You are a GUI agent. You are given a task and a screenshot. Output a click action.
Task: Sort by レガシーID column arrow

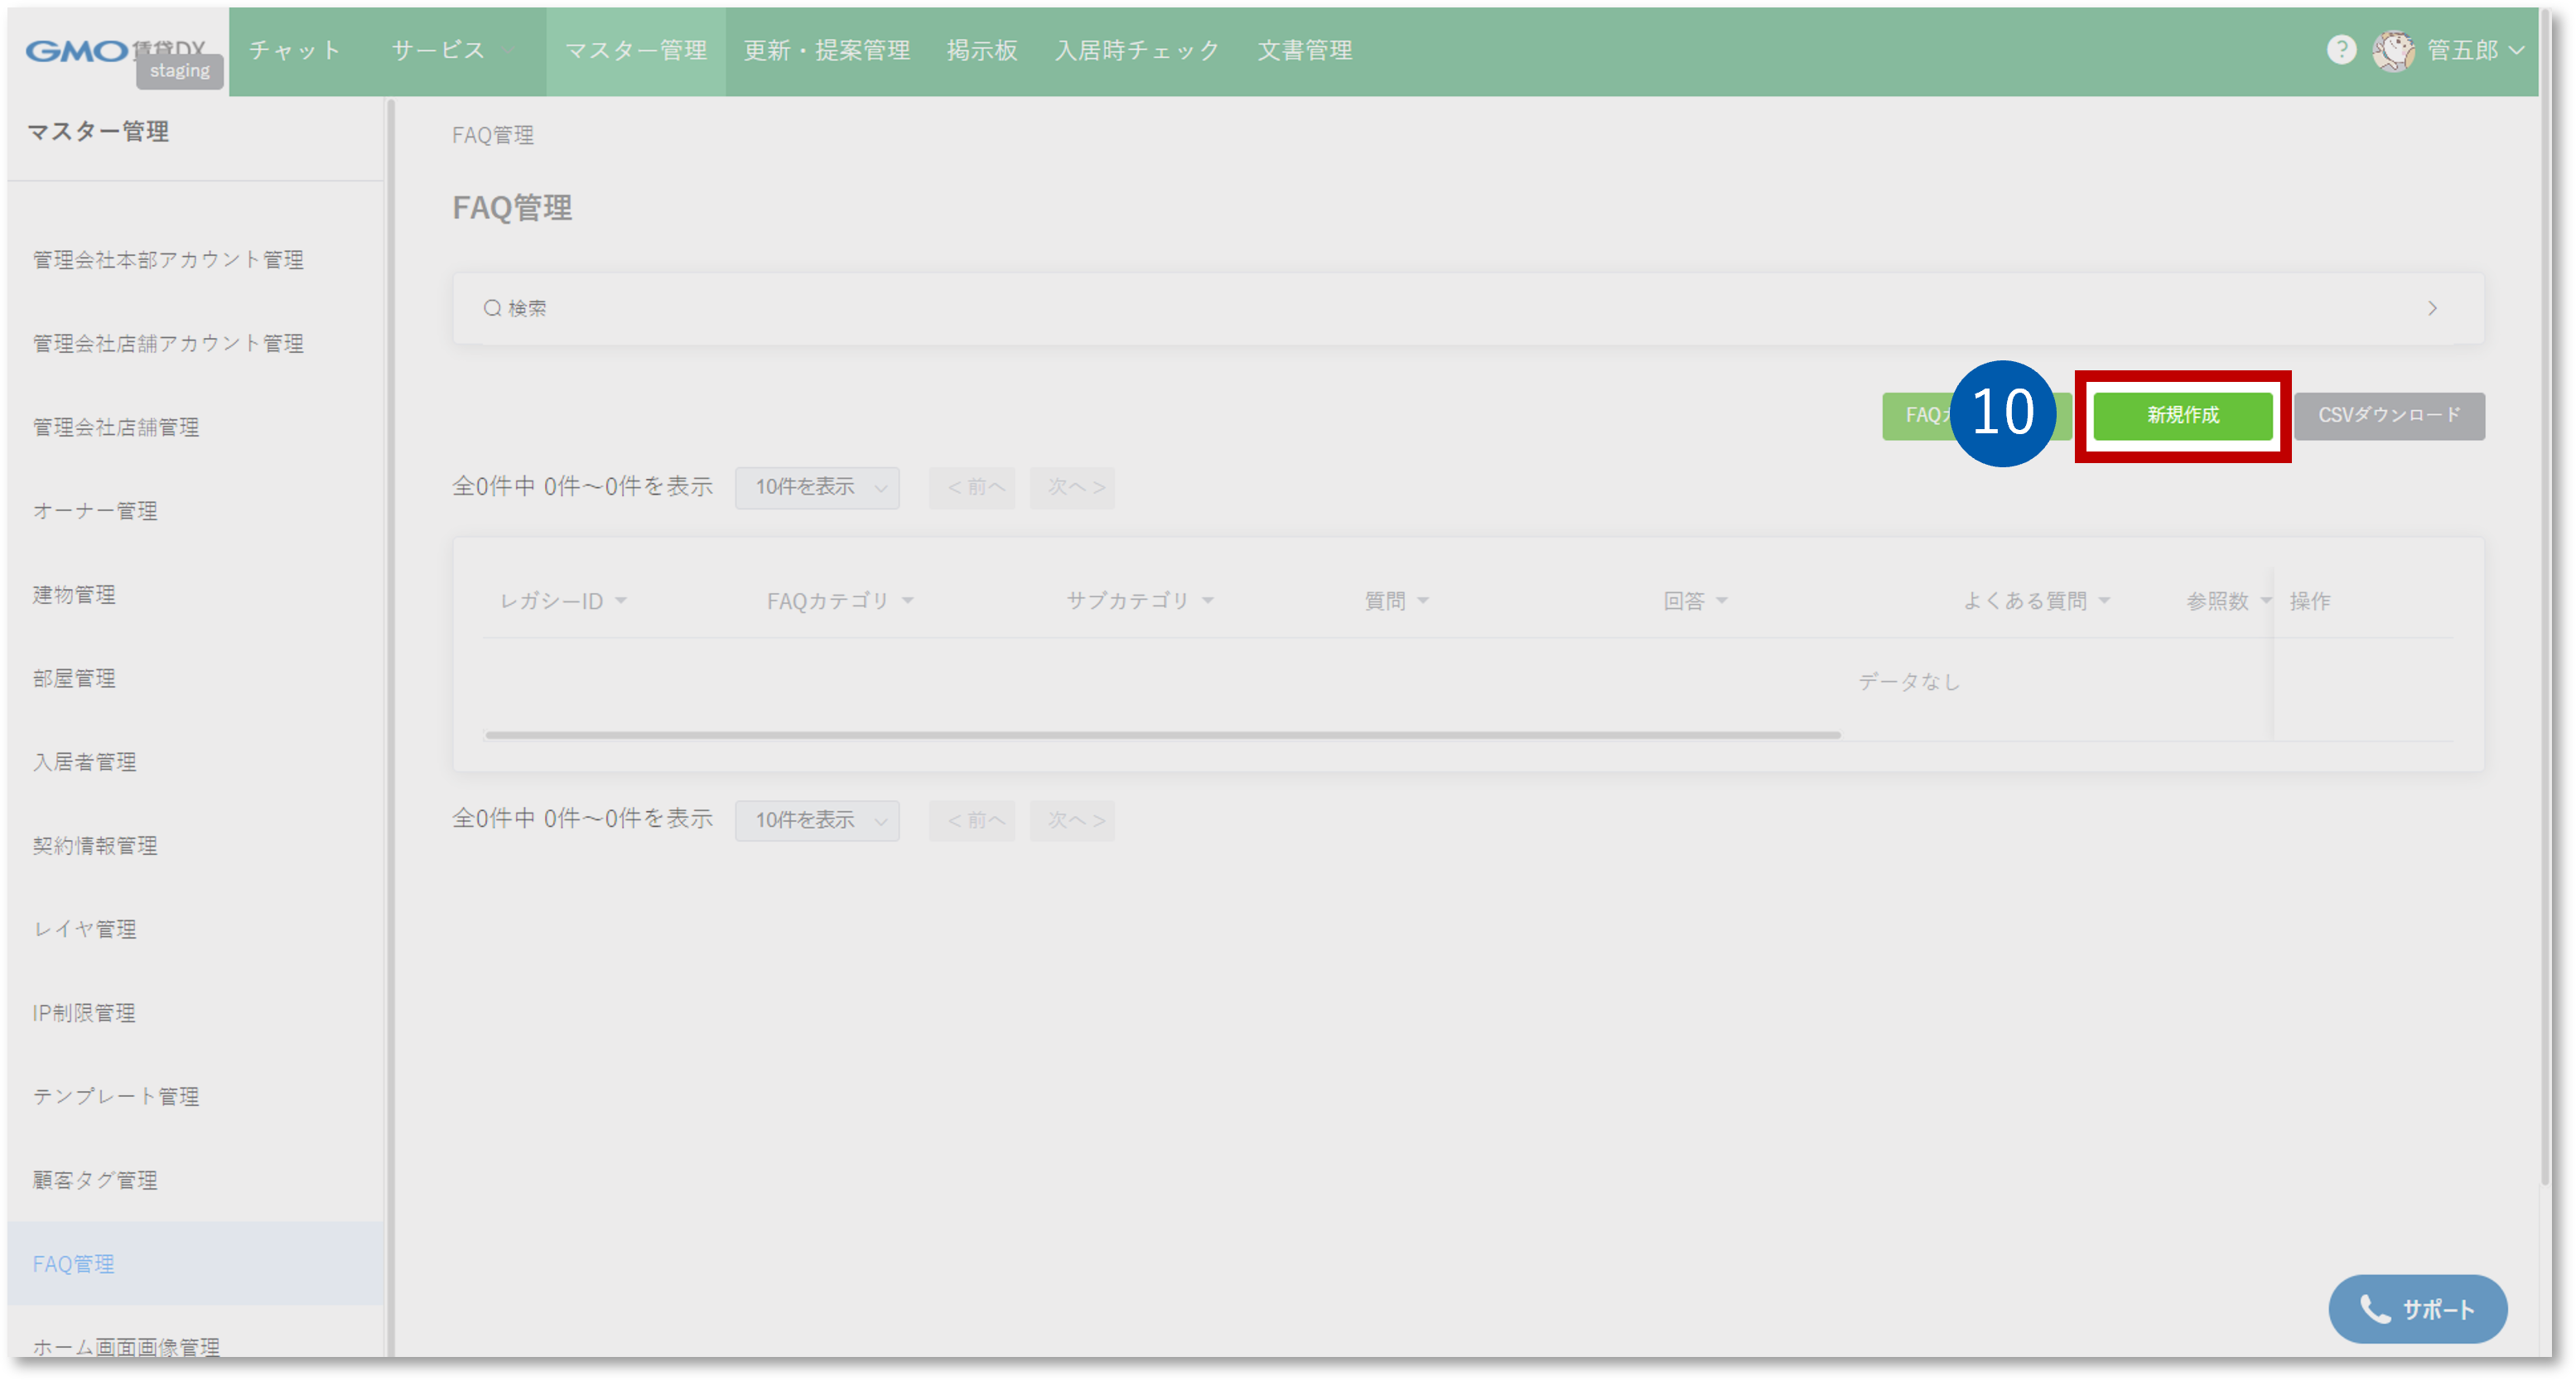(621, 601)
